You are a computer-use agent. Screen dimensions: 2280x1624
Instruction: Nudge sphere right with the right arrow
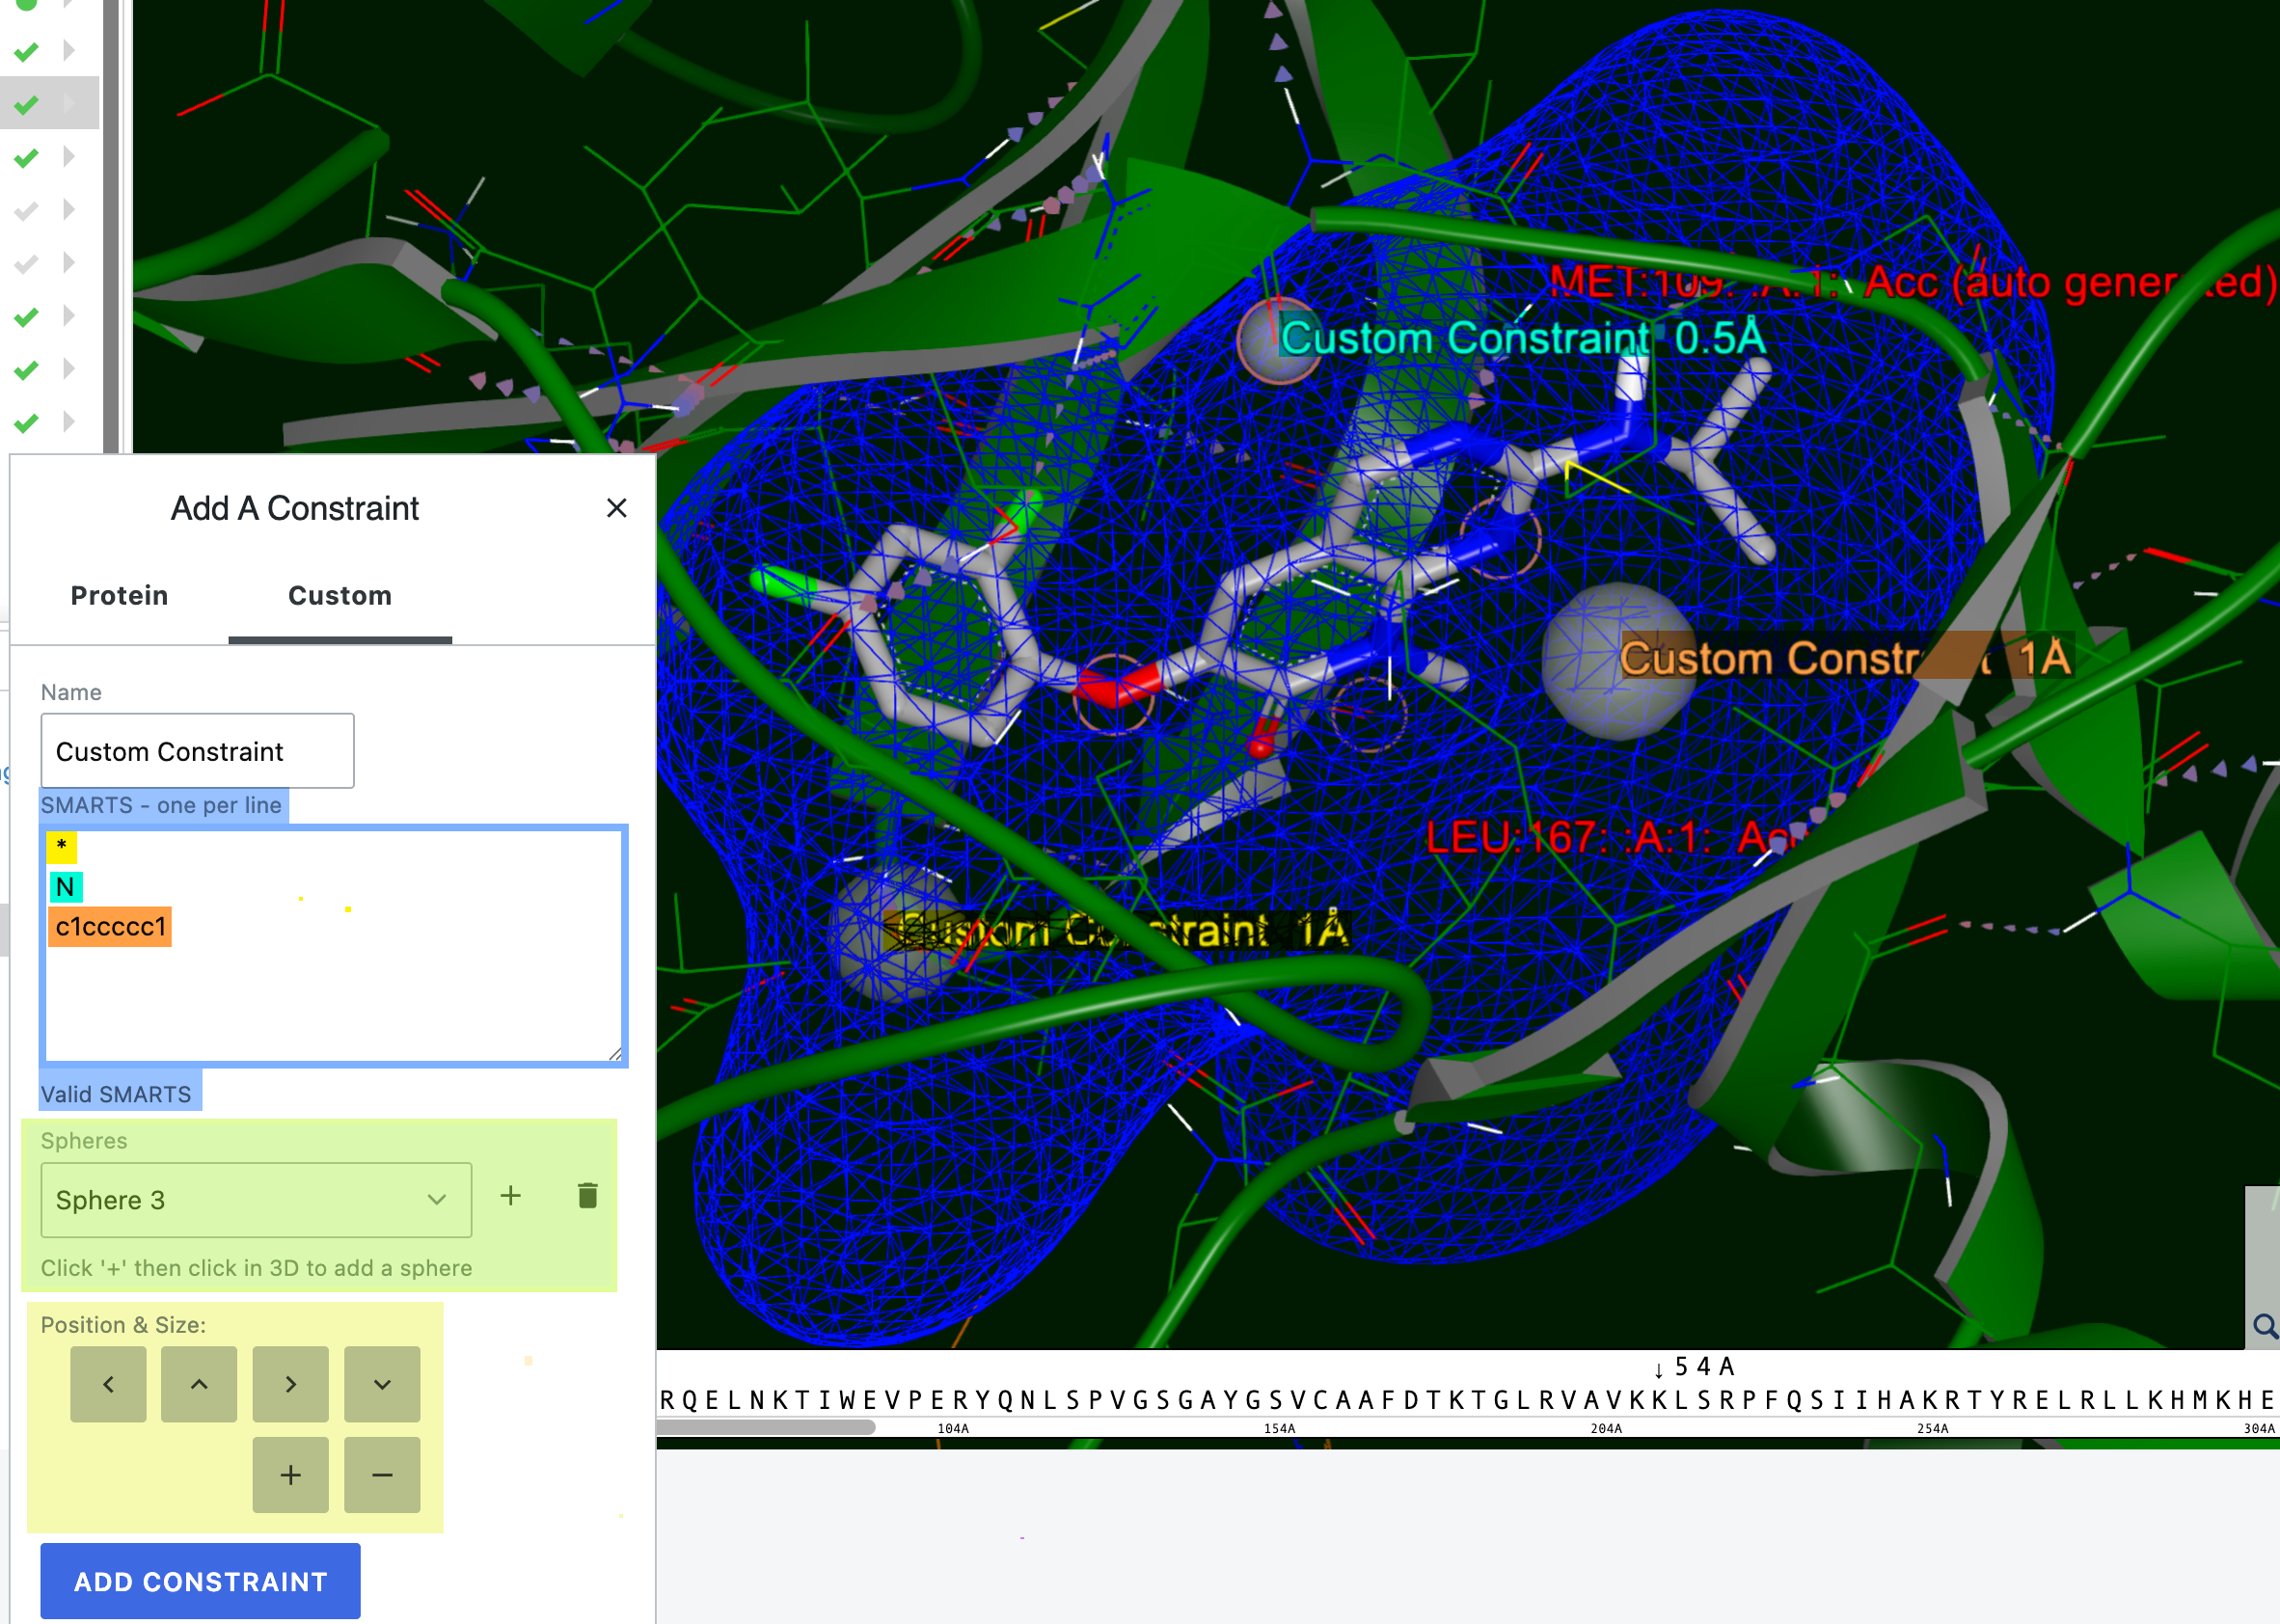tap(290, 1384)
